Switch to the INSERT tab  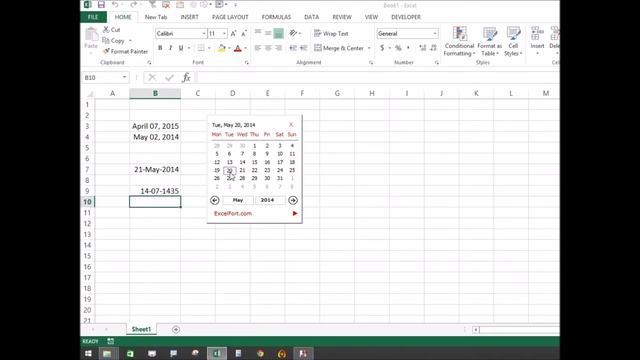coord(189,17)
